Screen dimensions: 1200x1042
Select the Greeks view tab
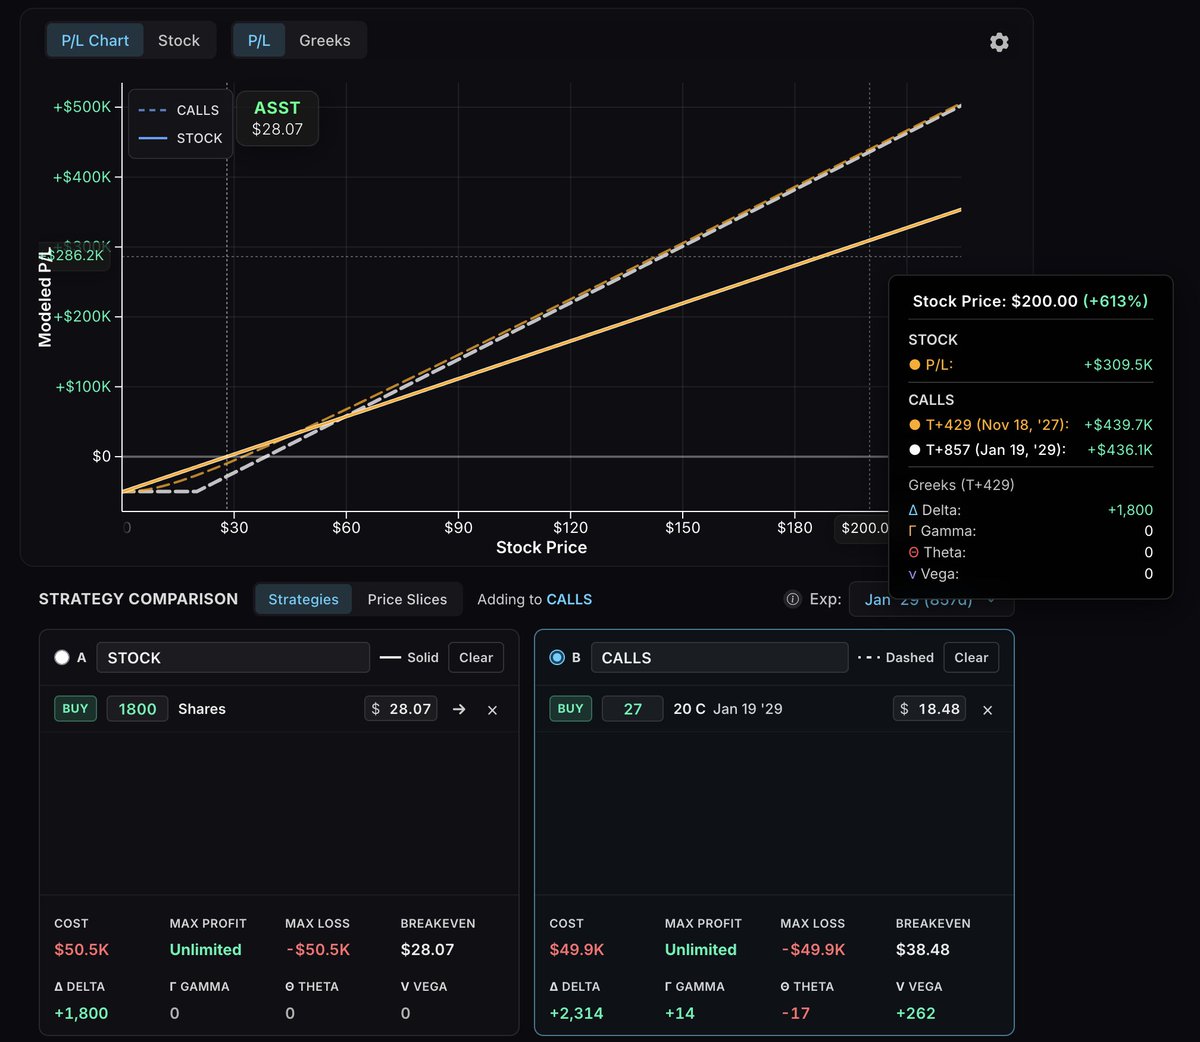pyautogui.click(x=325, y=40)
